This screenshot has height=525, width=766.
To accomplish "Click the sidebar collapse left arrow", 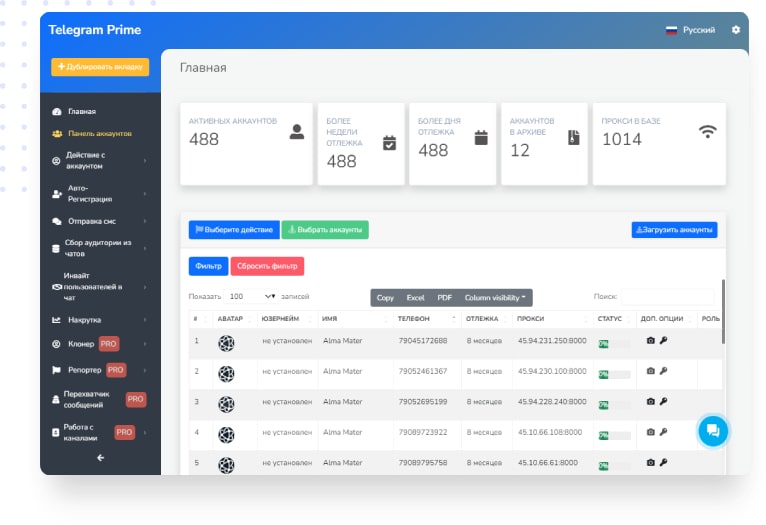I will (100, 458).
